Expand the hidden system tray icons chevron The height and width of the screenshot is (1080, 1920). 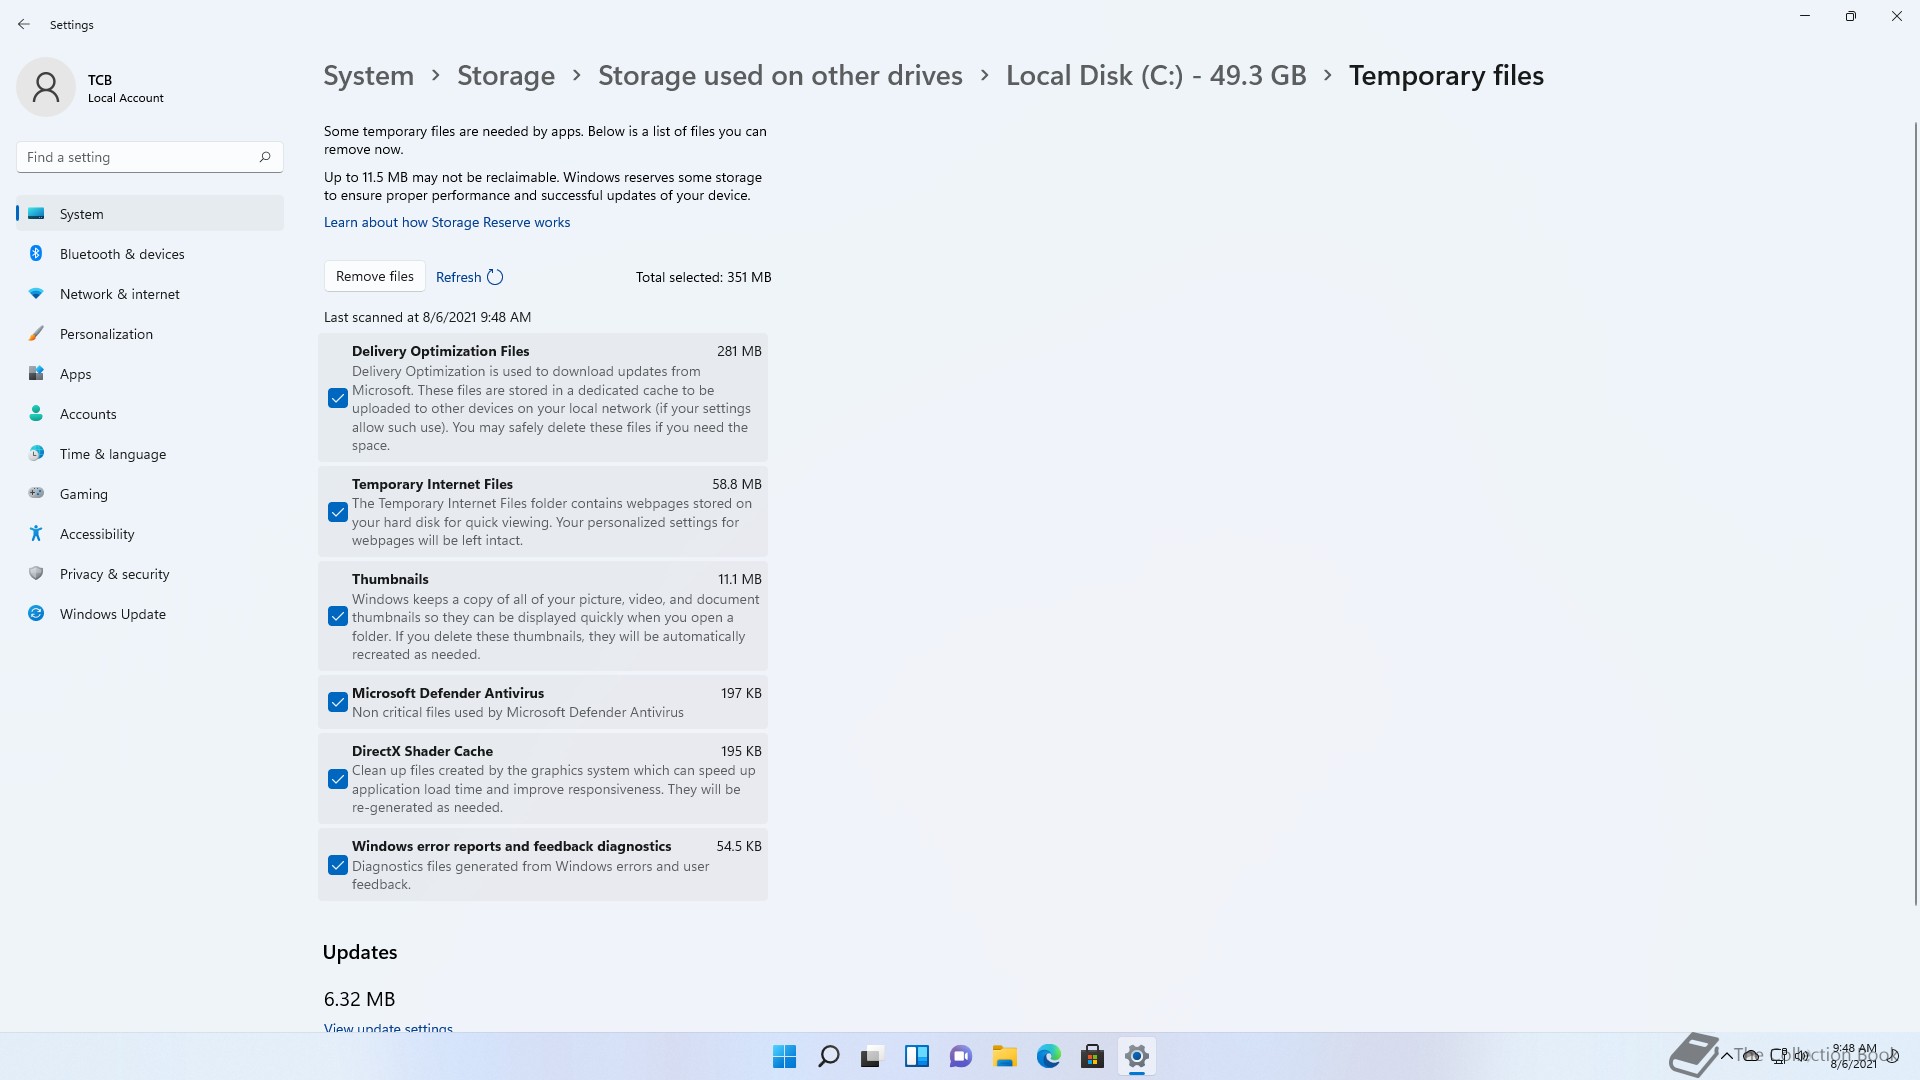[1726, 1056]
